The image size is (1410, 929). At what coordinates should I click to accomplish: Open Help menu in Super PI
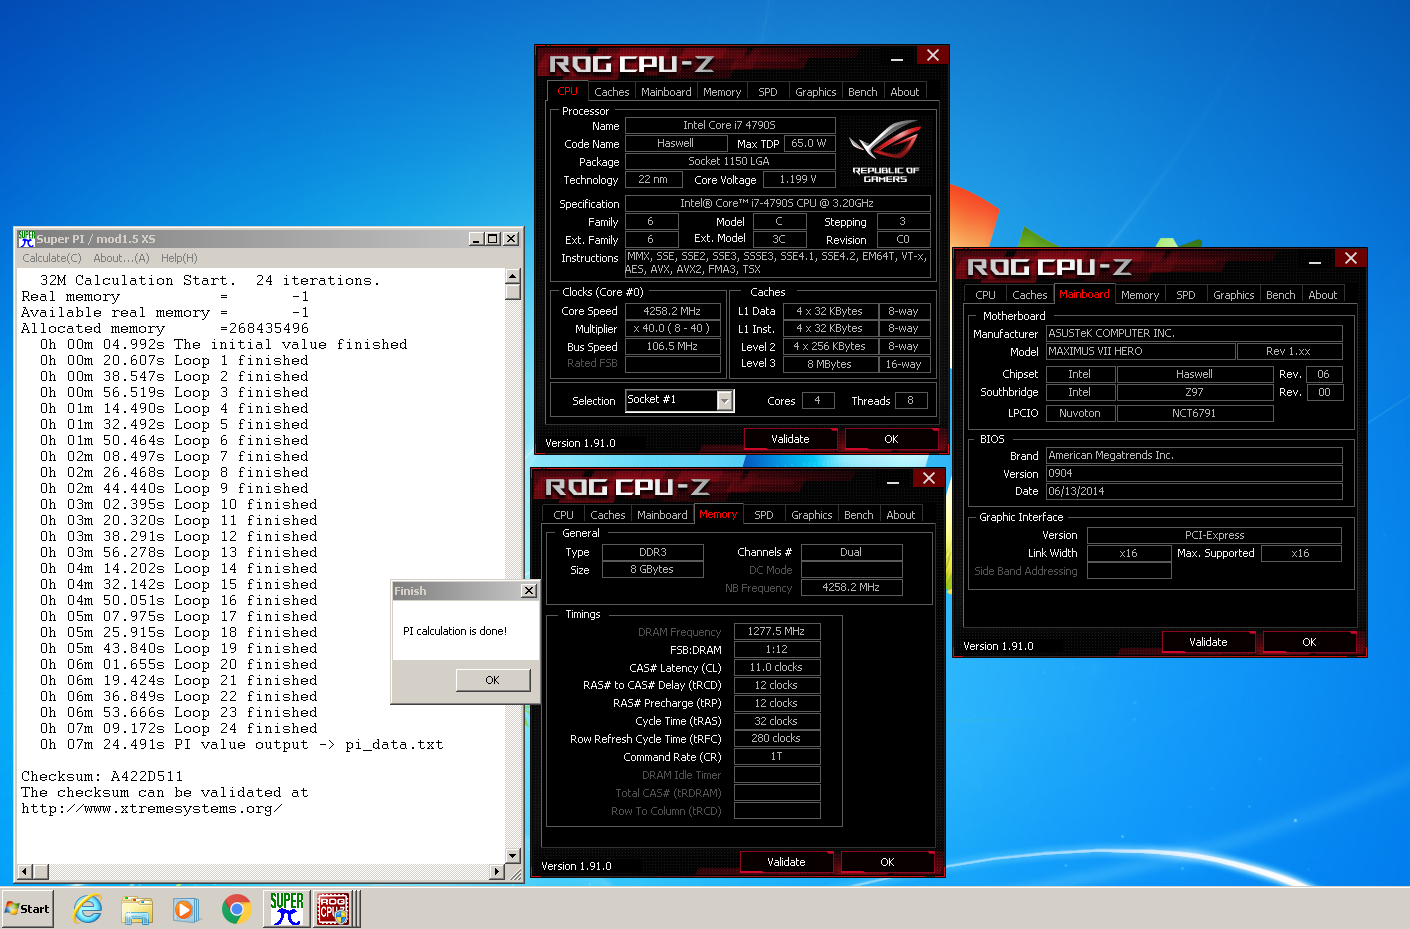click(x=179, y=258)
